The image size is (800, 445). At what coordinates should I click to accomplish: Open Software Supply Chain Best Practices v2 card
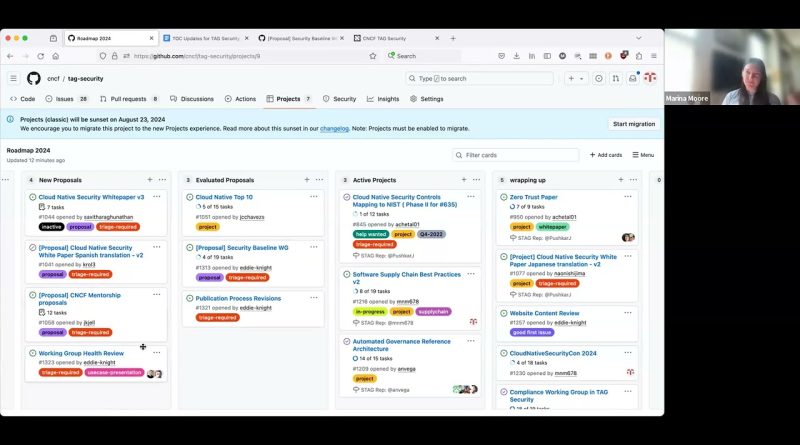[406, 278]
